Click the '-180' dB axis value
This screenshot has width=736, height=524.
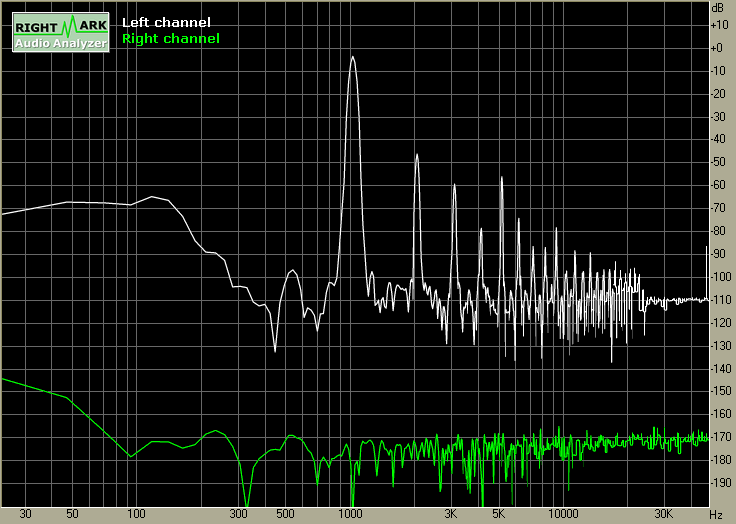pos(721,460)
